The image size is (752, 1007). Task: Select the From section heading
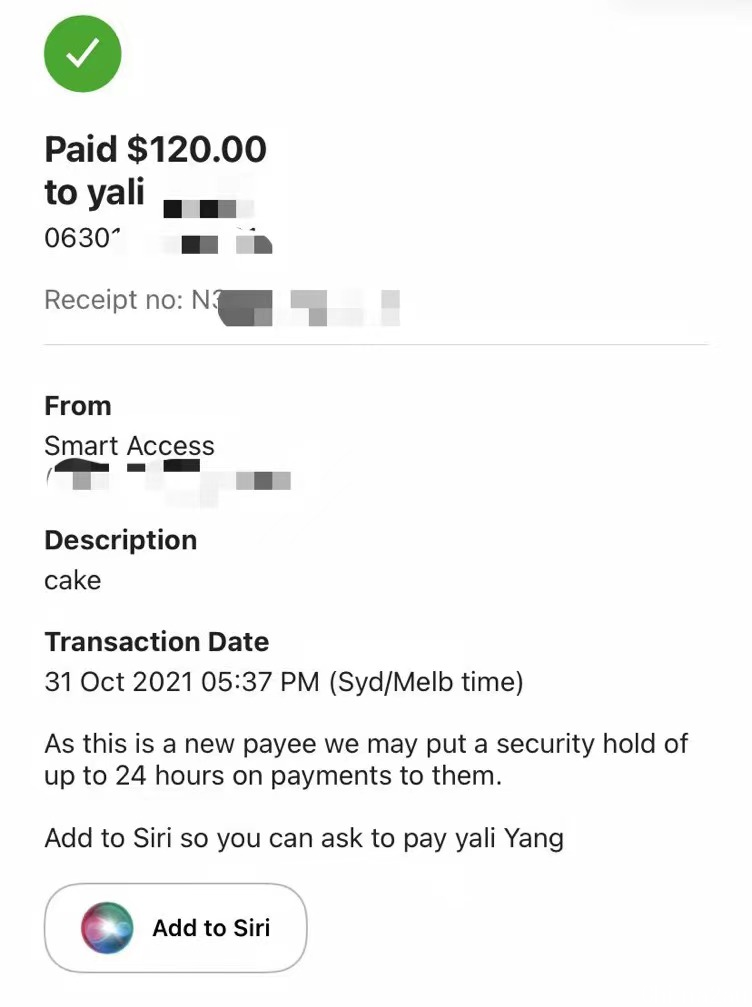click(78, 406)
